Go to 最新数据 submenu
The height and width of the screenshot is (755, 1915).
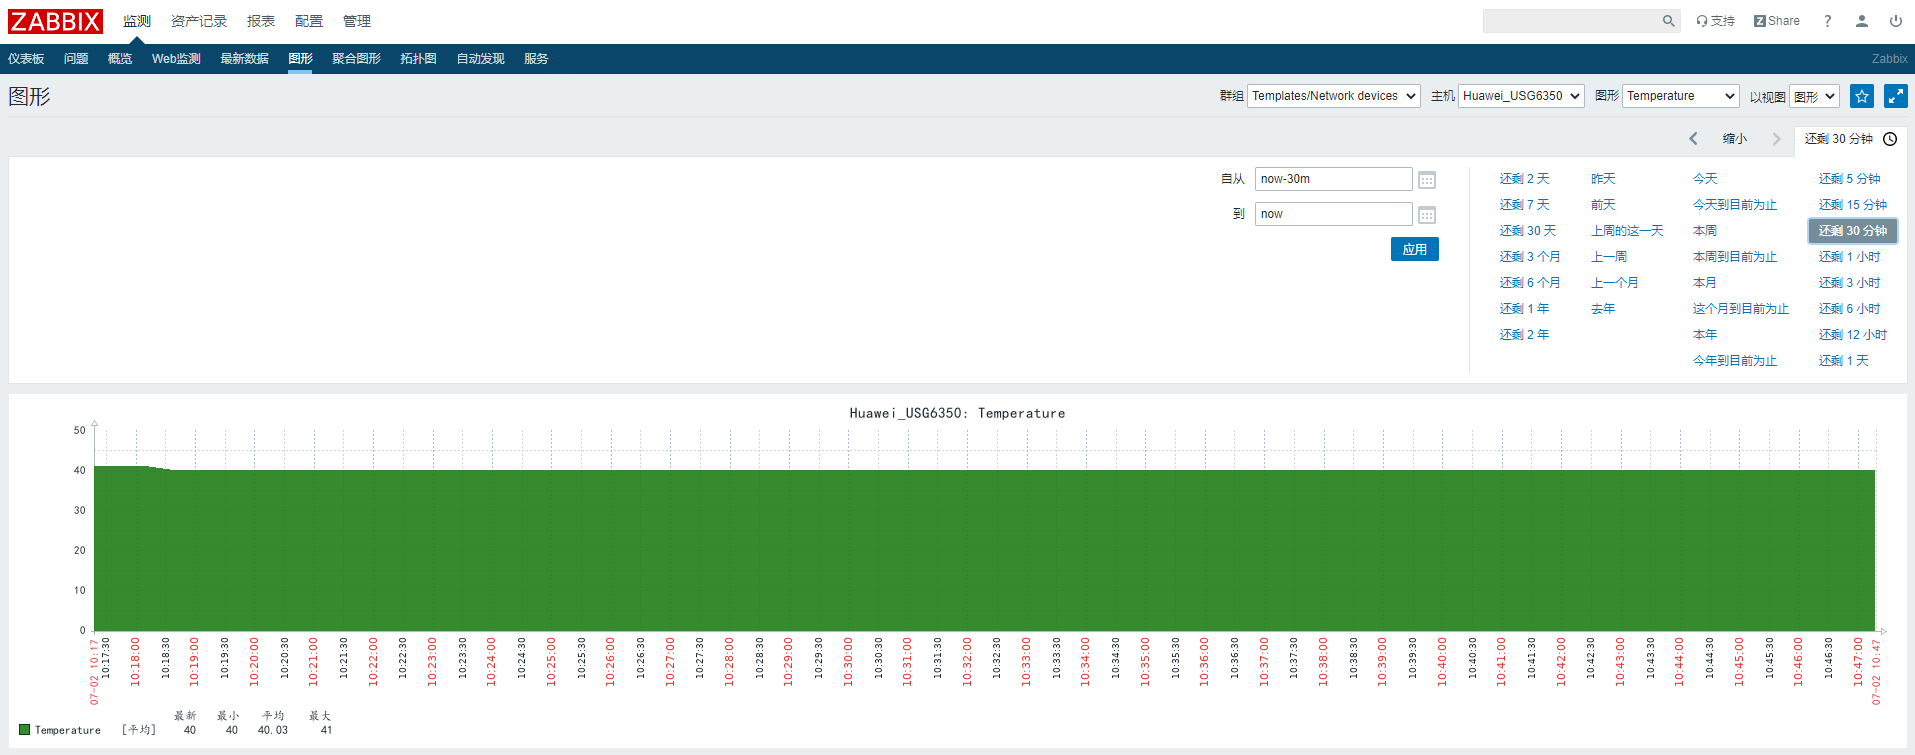[x=245, y=59]
